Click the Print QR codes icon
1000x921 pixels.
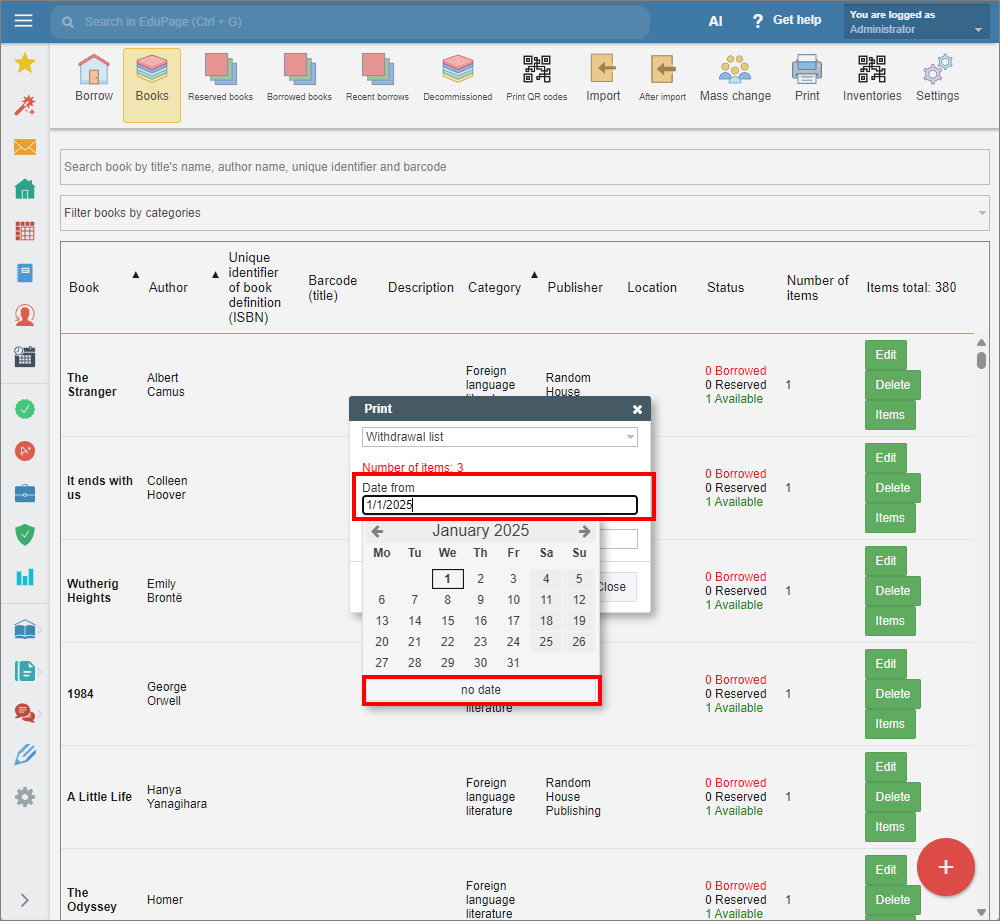coord(536,79)
